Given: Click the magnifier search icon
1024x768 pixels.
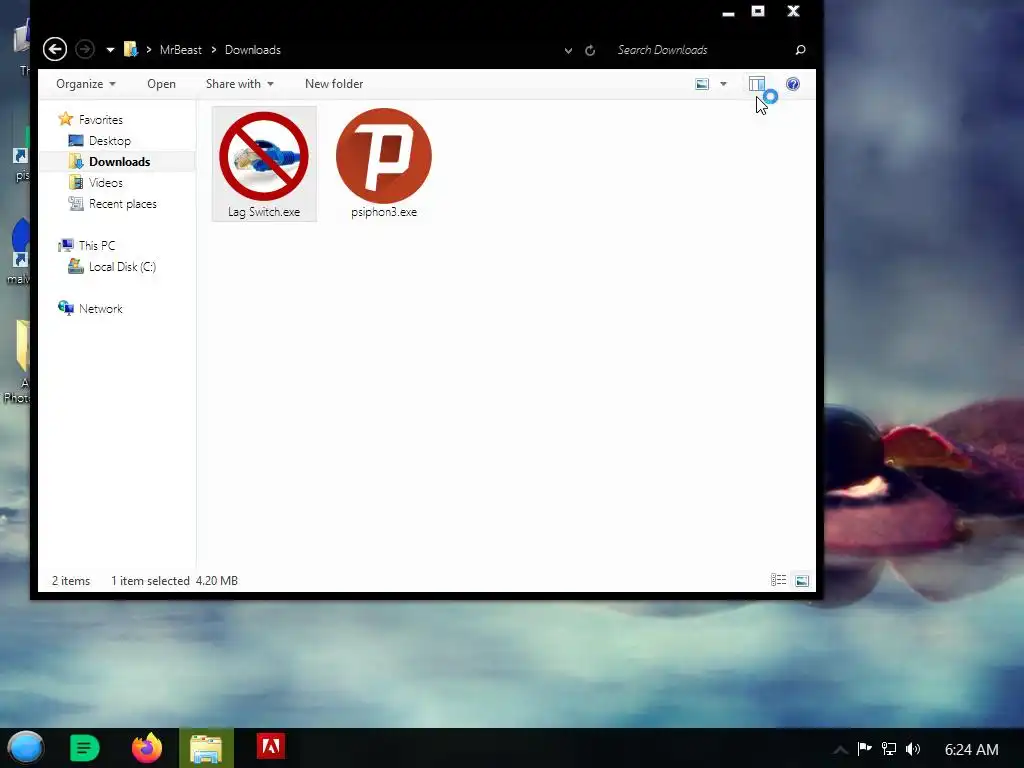Looking at the screenshot, I should click(x=800, y=50).
